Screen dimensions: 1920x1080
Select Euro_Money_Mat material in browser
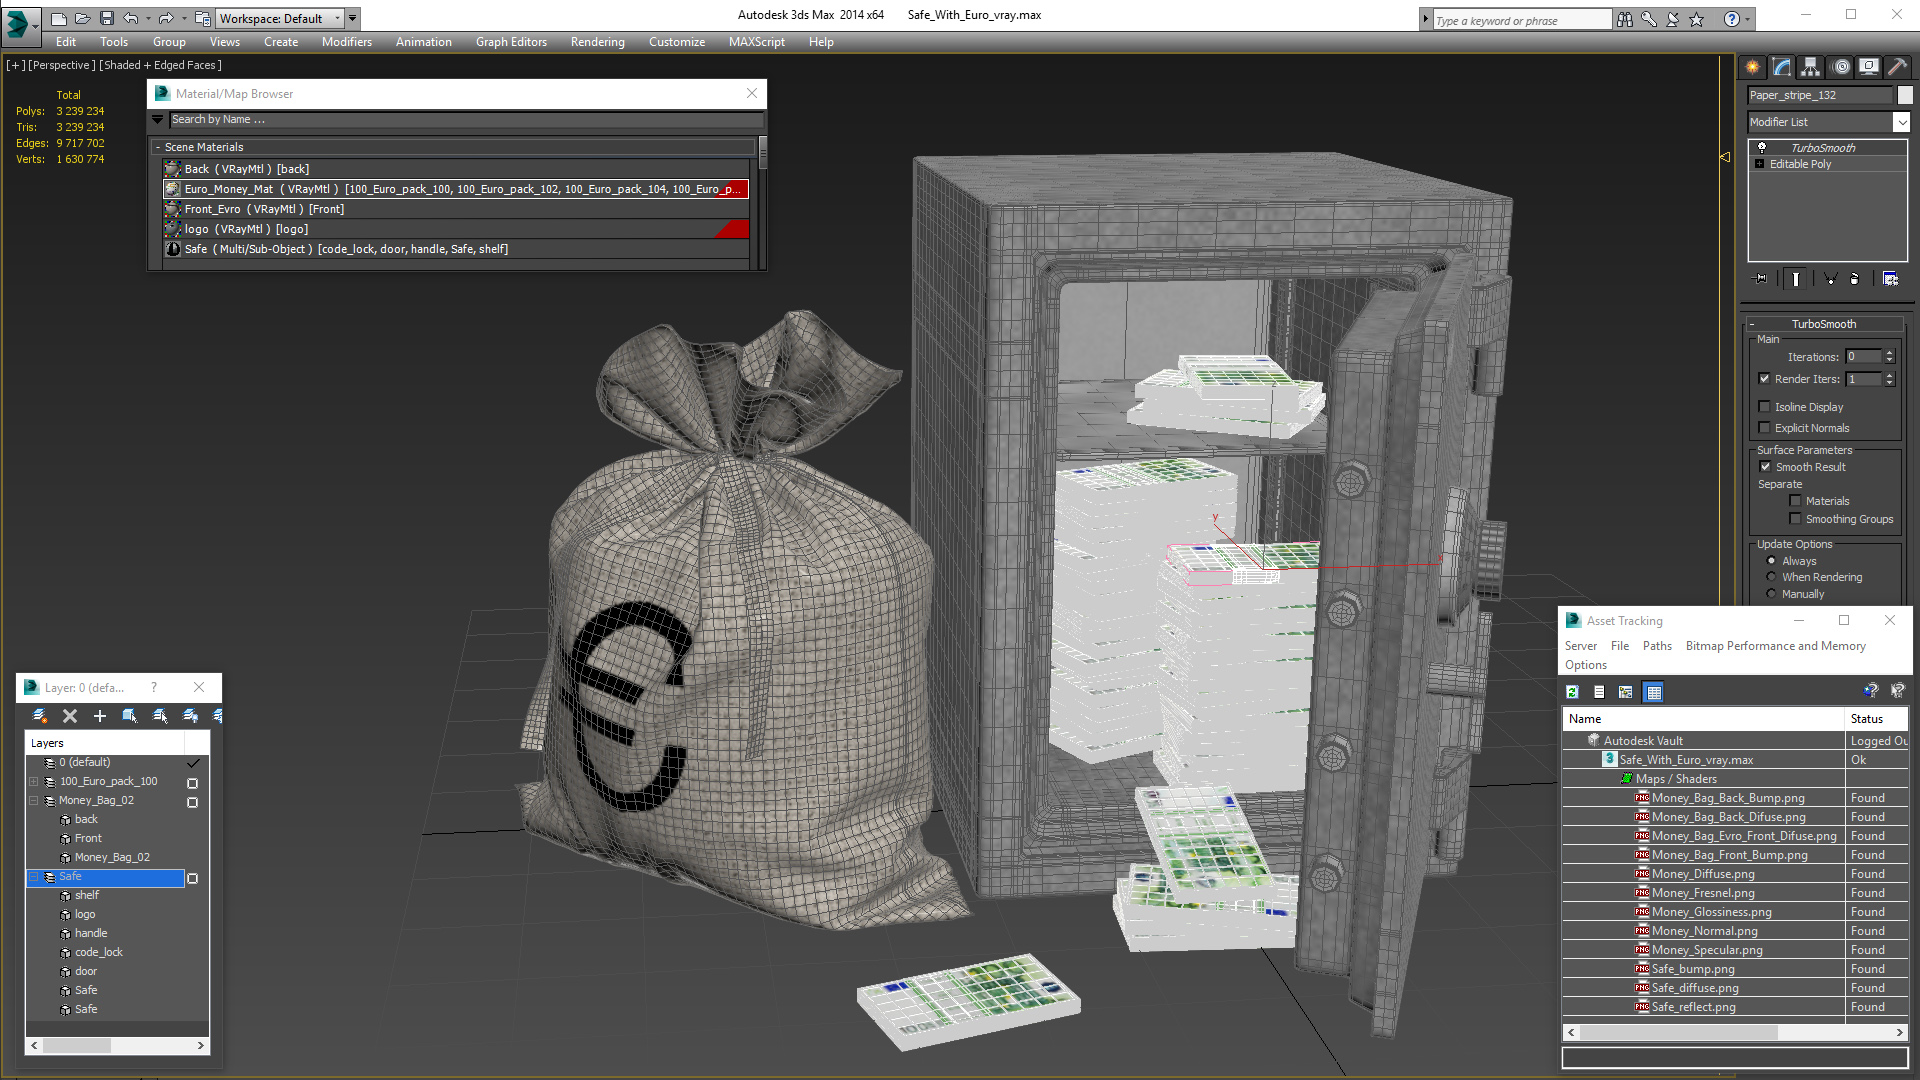458,189
